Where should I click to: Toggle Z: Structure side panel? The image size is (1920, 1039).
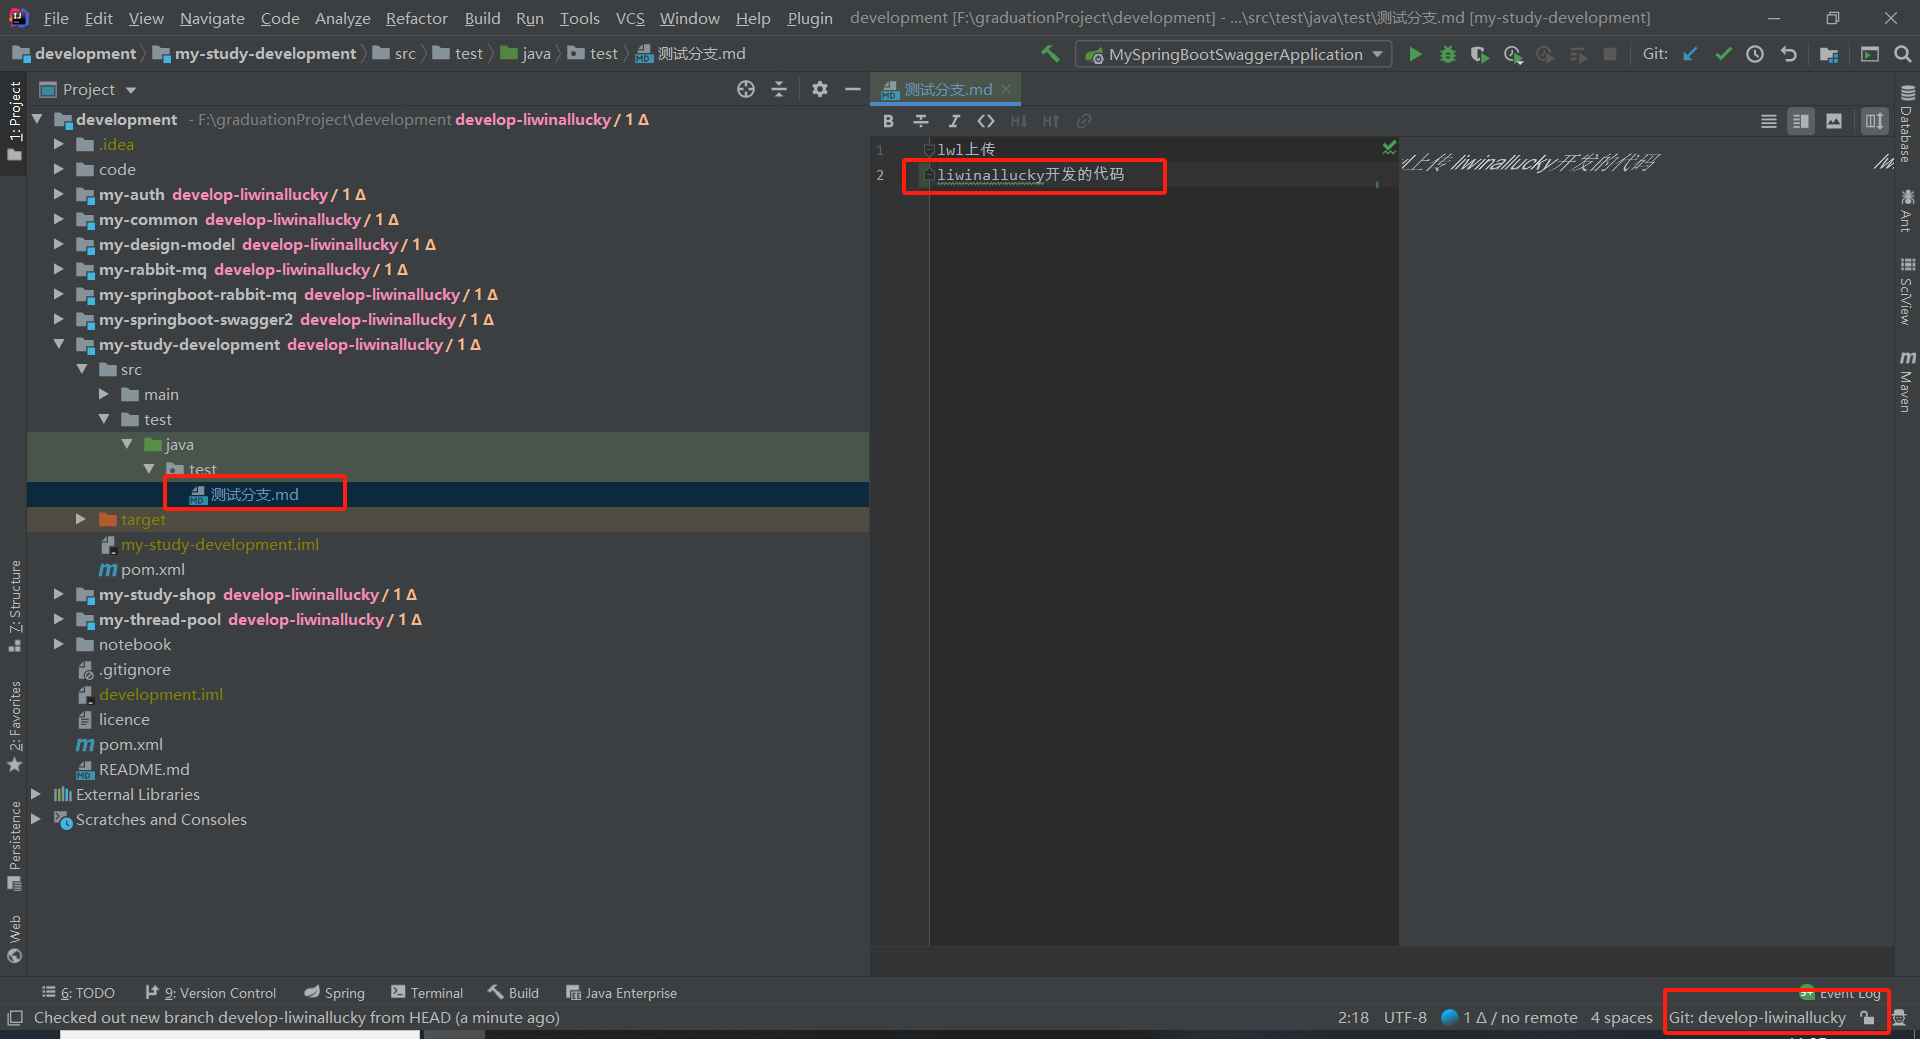14,606
